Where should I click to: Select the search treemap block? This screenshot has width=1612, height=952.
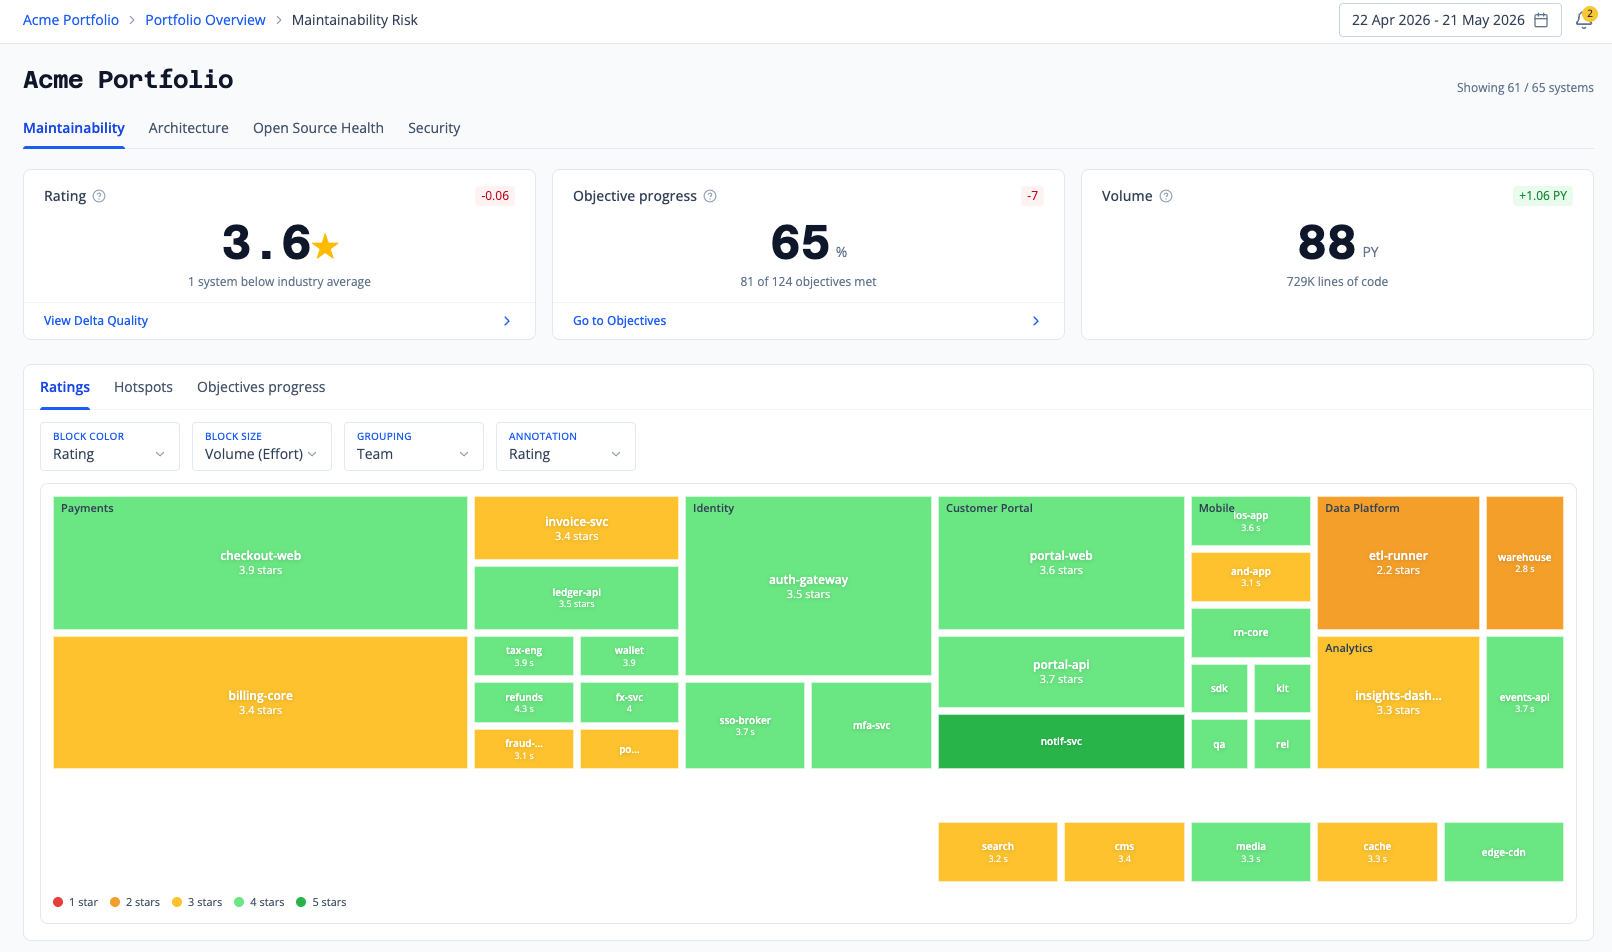click(997, 852)
